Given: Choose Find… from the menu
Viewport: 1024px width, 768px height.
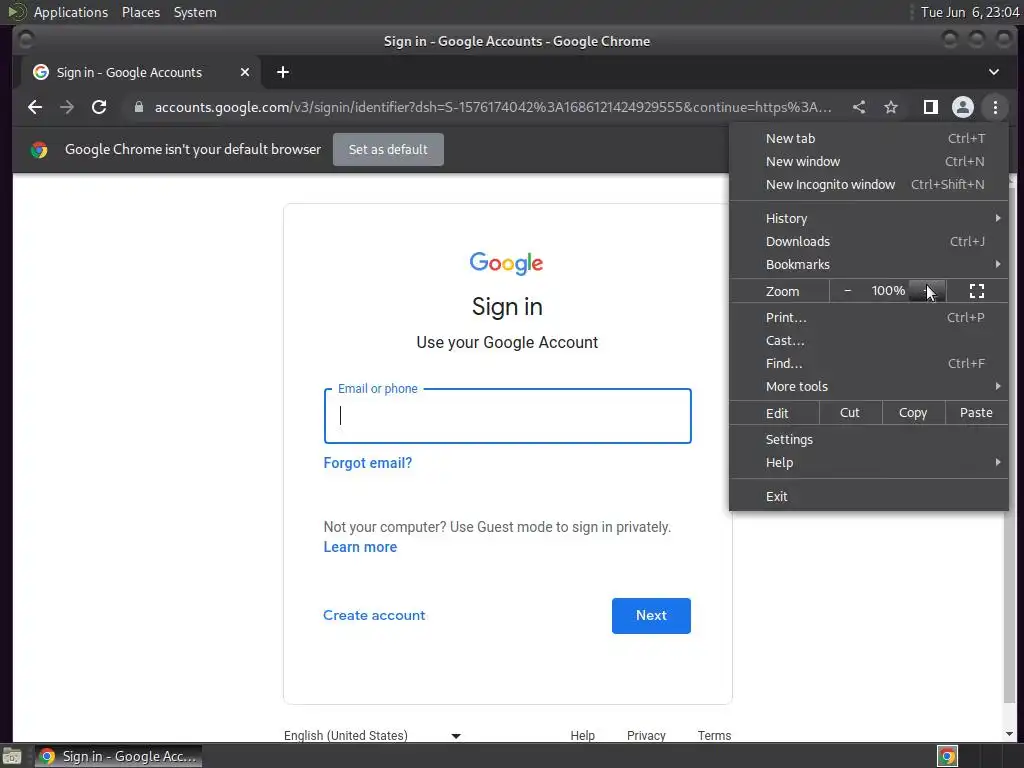Looking at the screenshot, I should tap(869, 363).
